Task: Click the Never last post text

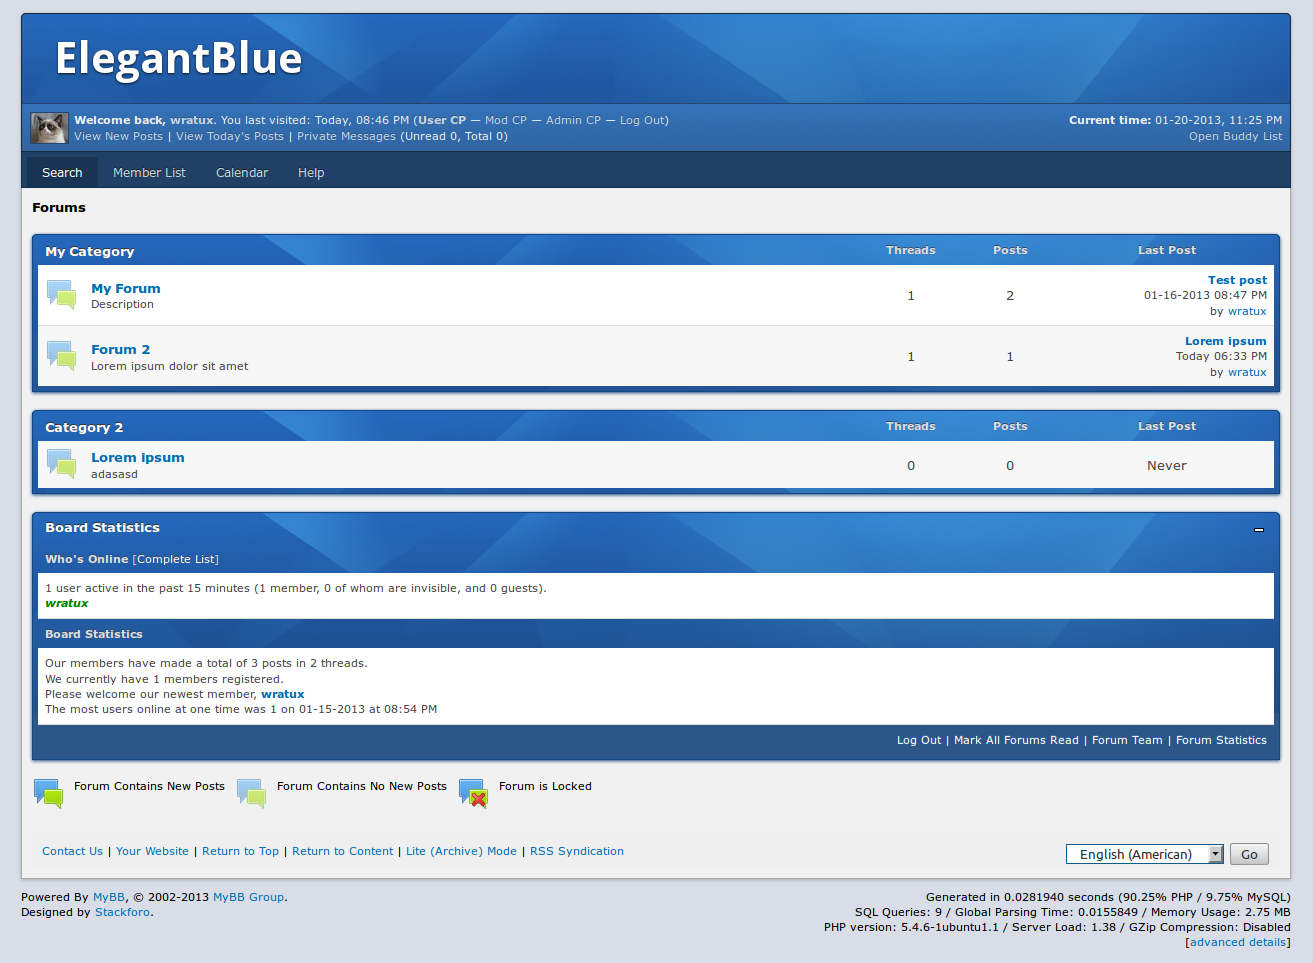Action: coord(1167,466)
